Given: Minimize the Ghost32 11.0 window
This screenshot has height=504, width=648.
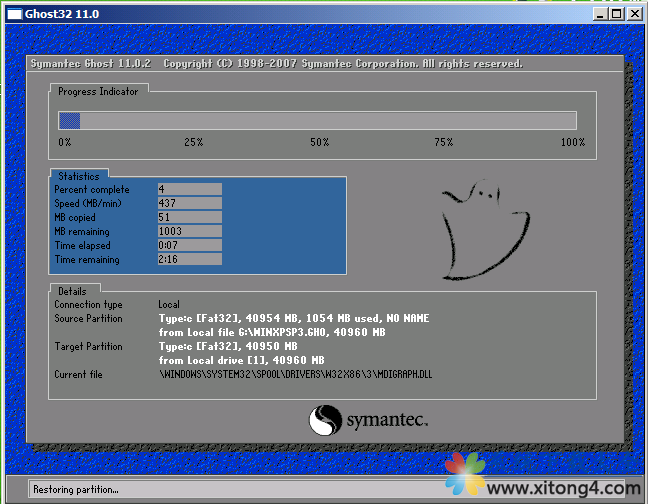Looking at the screenshot, I should coord(600,14).
